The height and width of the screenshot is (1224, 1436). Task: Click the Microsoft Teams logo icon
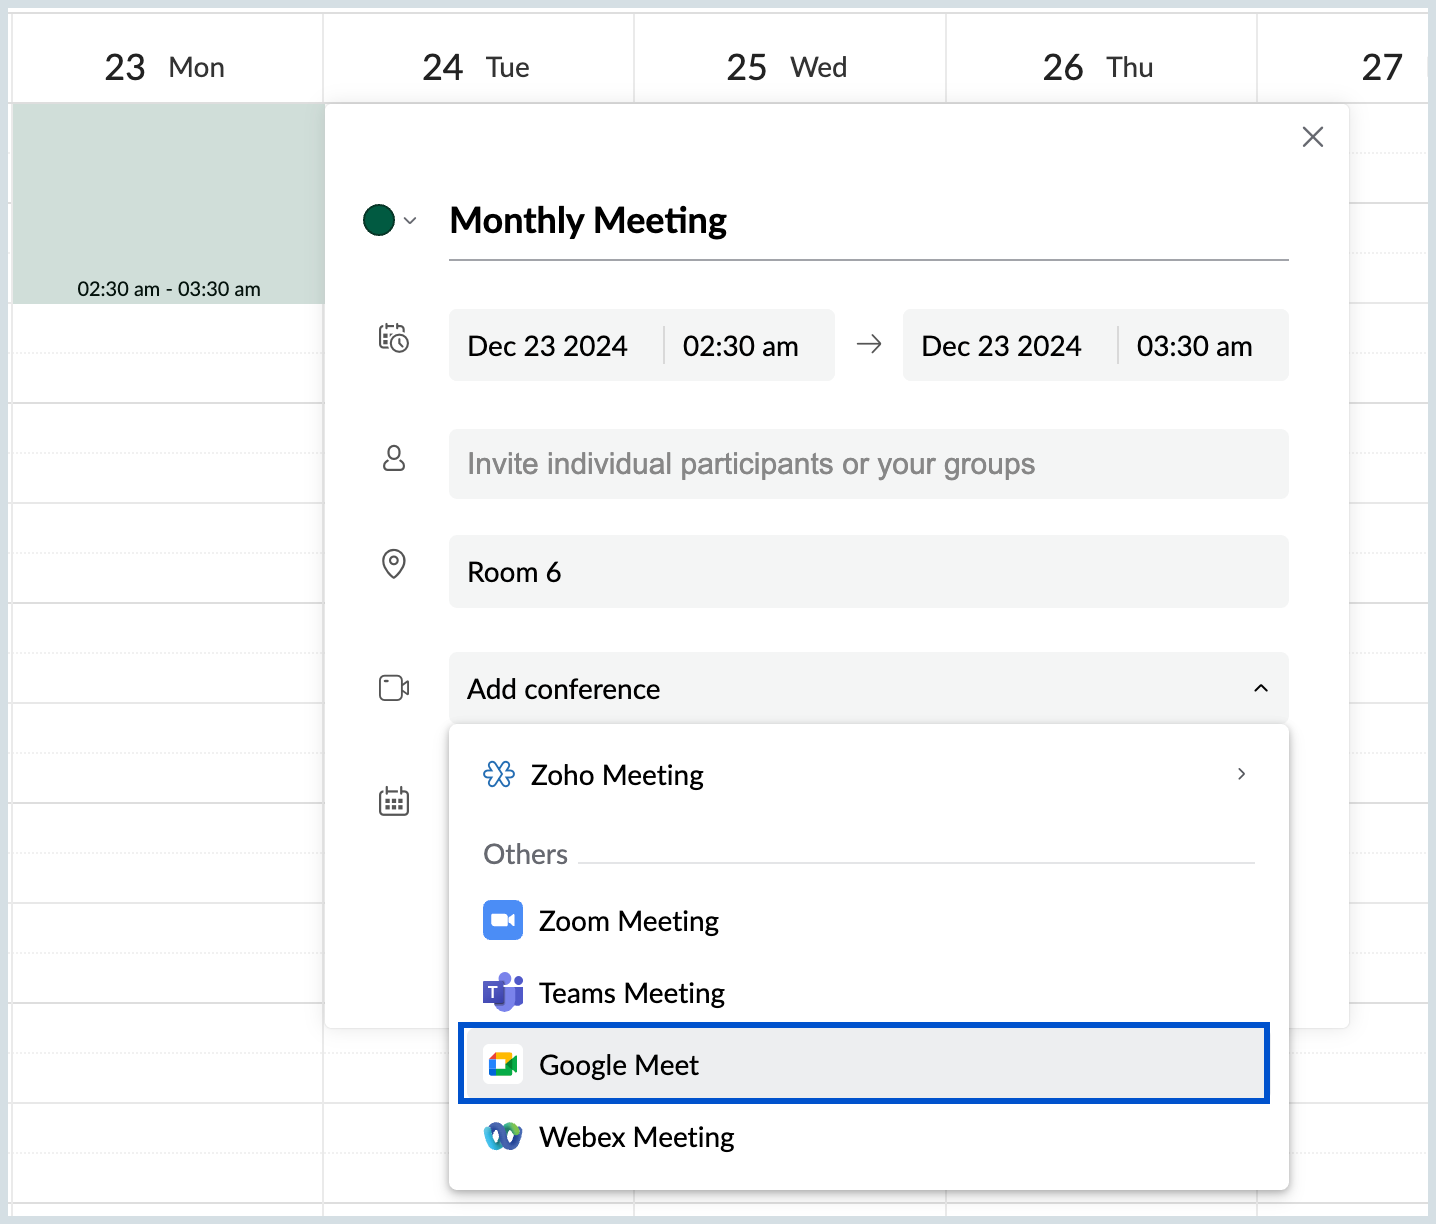coord(503,992)
